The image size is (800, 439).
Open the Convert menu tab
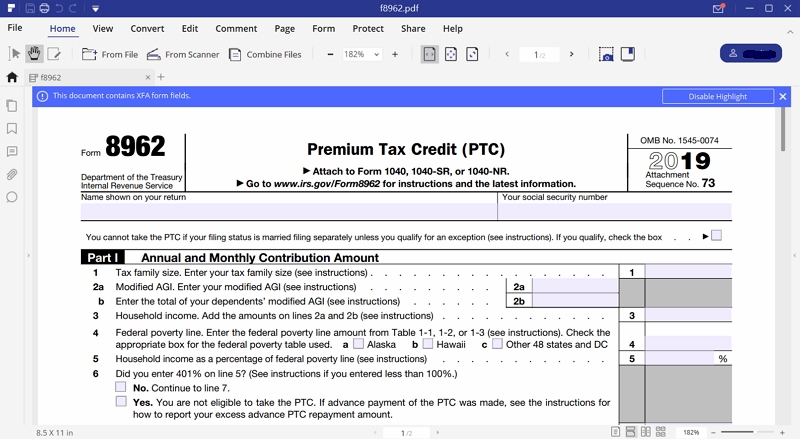tap(147, 29)
